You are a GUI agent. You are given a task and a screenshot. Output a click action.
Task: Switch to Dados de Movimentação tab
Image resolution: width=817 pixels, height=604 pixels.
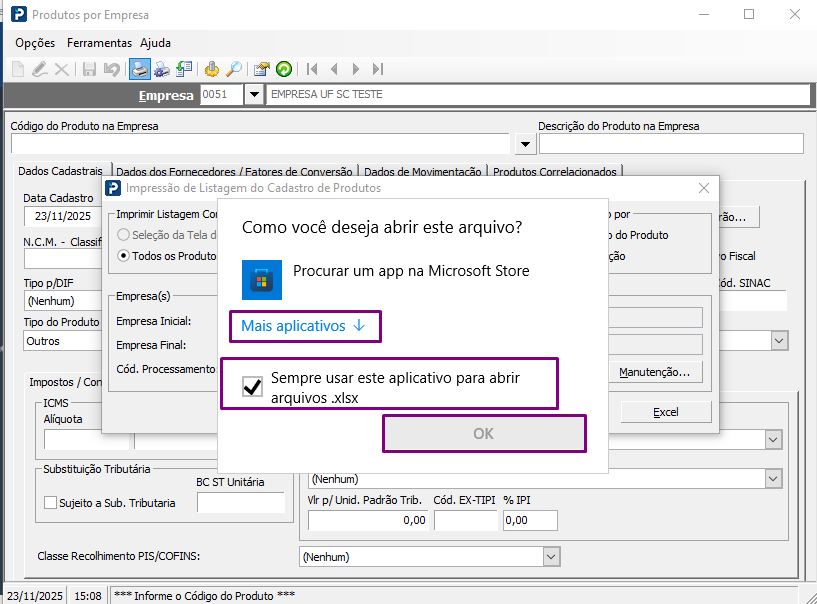click(423, 171)
